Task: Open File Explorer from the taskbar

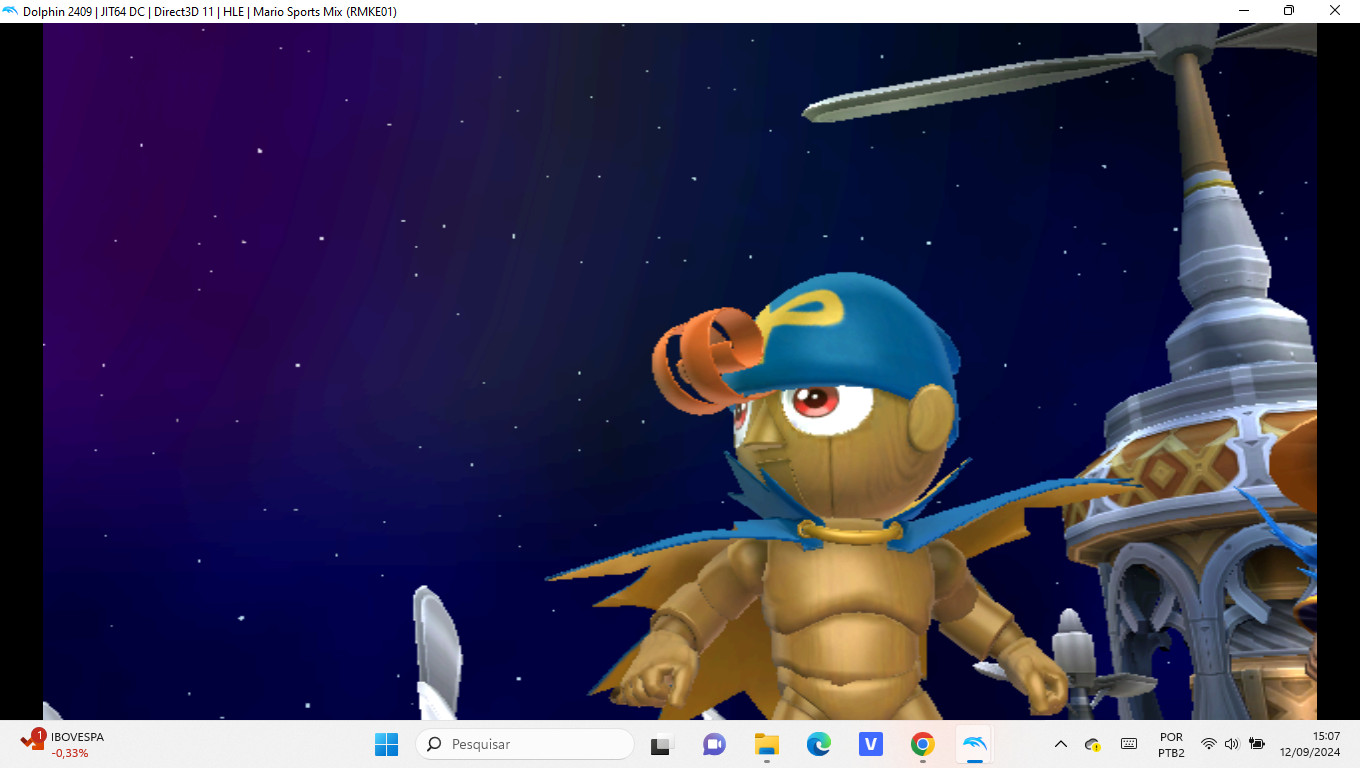Action: [x=767, y=743]
